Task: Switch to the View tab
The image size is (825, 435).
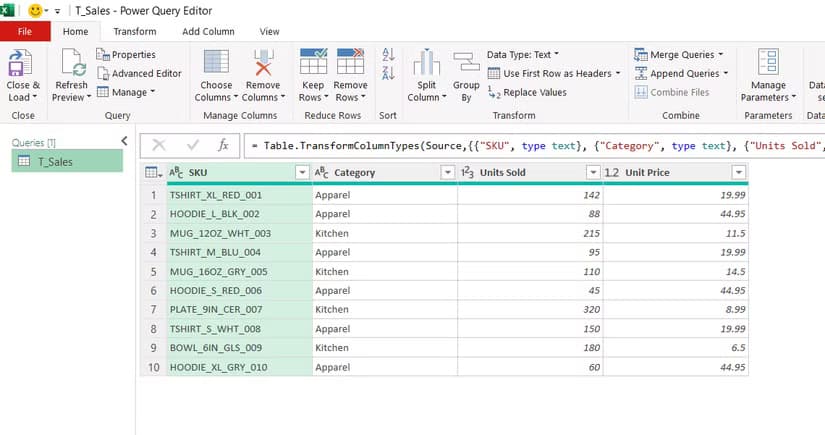Action: 269,32
